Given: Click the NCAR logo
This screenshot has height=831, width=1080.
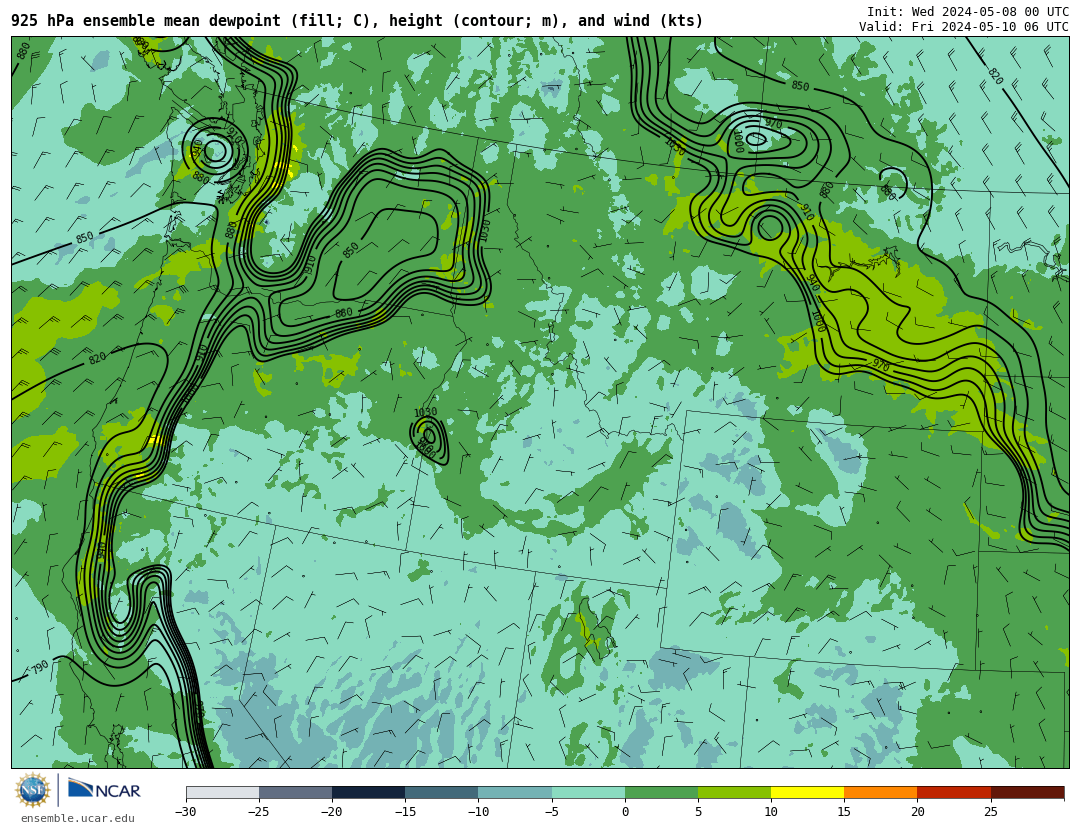Looking at the screenshot, I should [104, 790].
